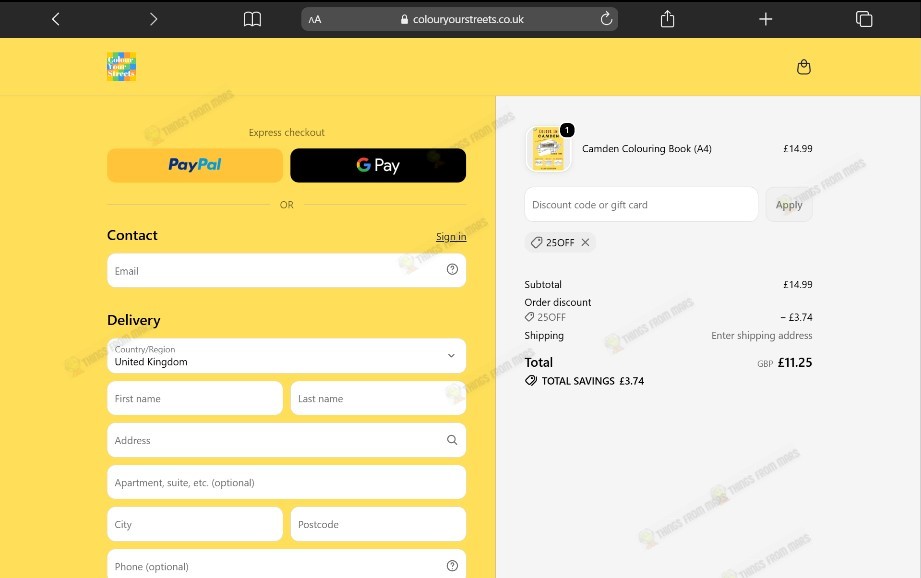Image resolution: width=921 pixels, height=578 pixels.
Task: Tap the share icon in the toolbar
Action: [667, 19]
